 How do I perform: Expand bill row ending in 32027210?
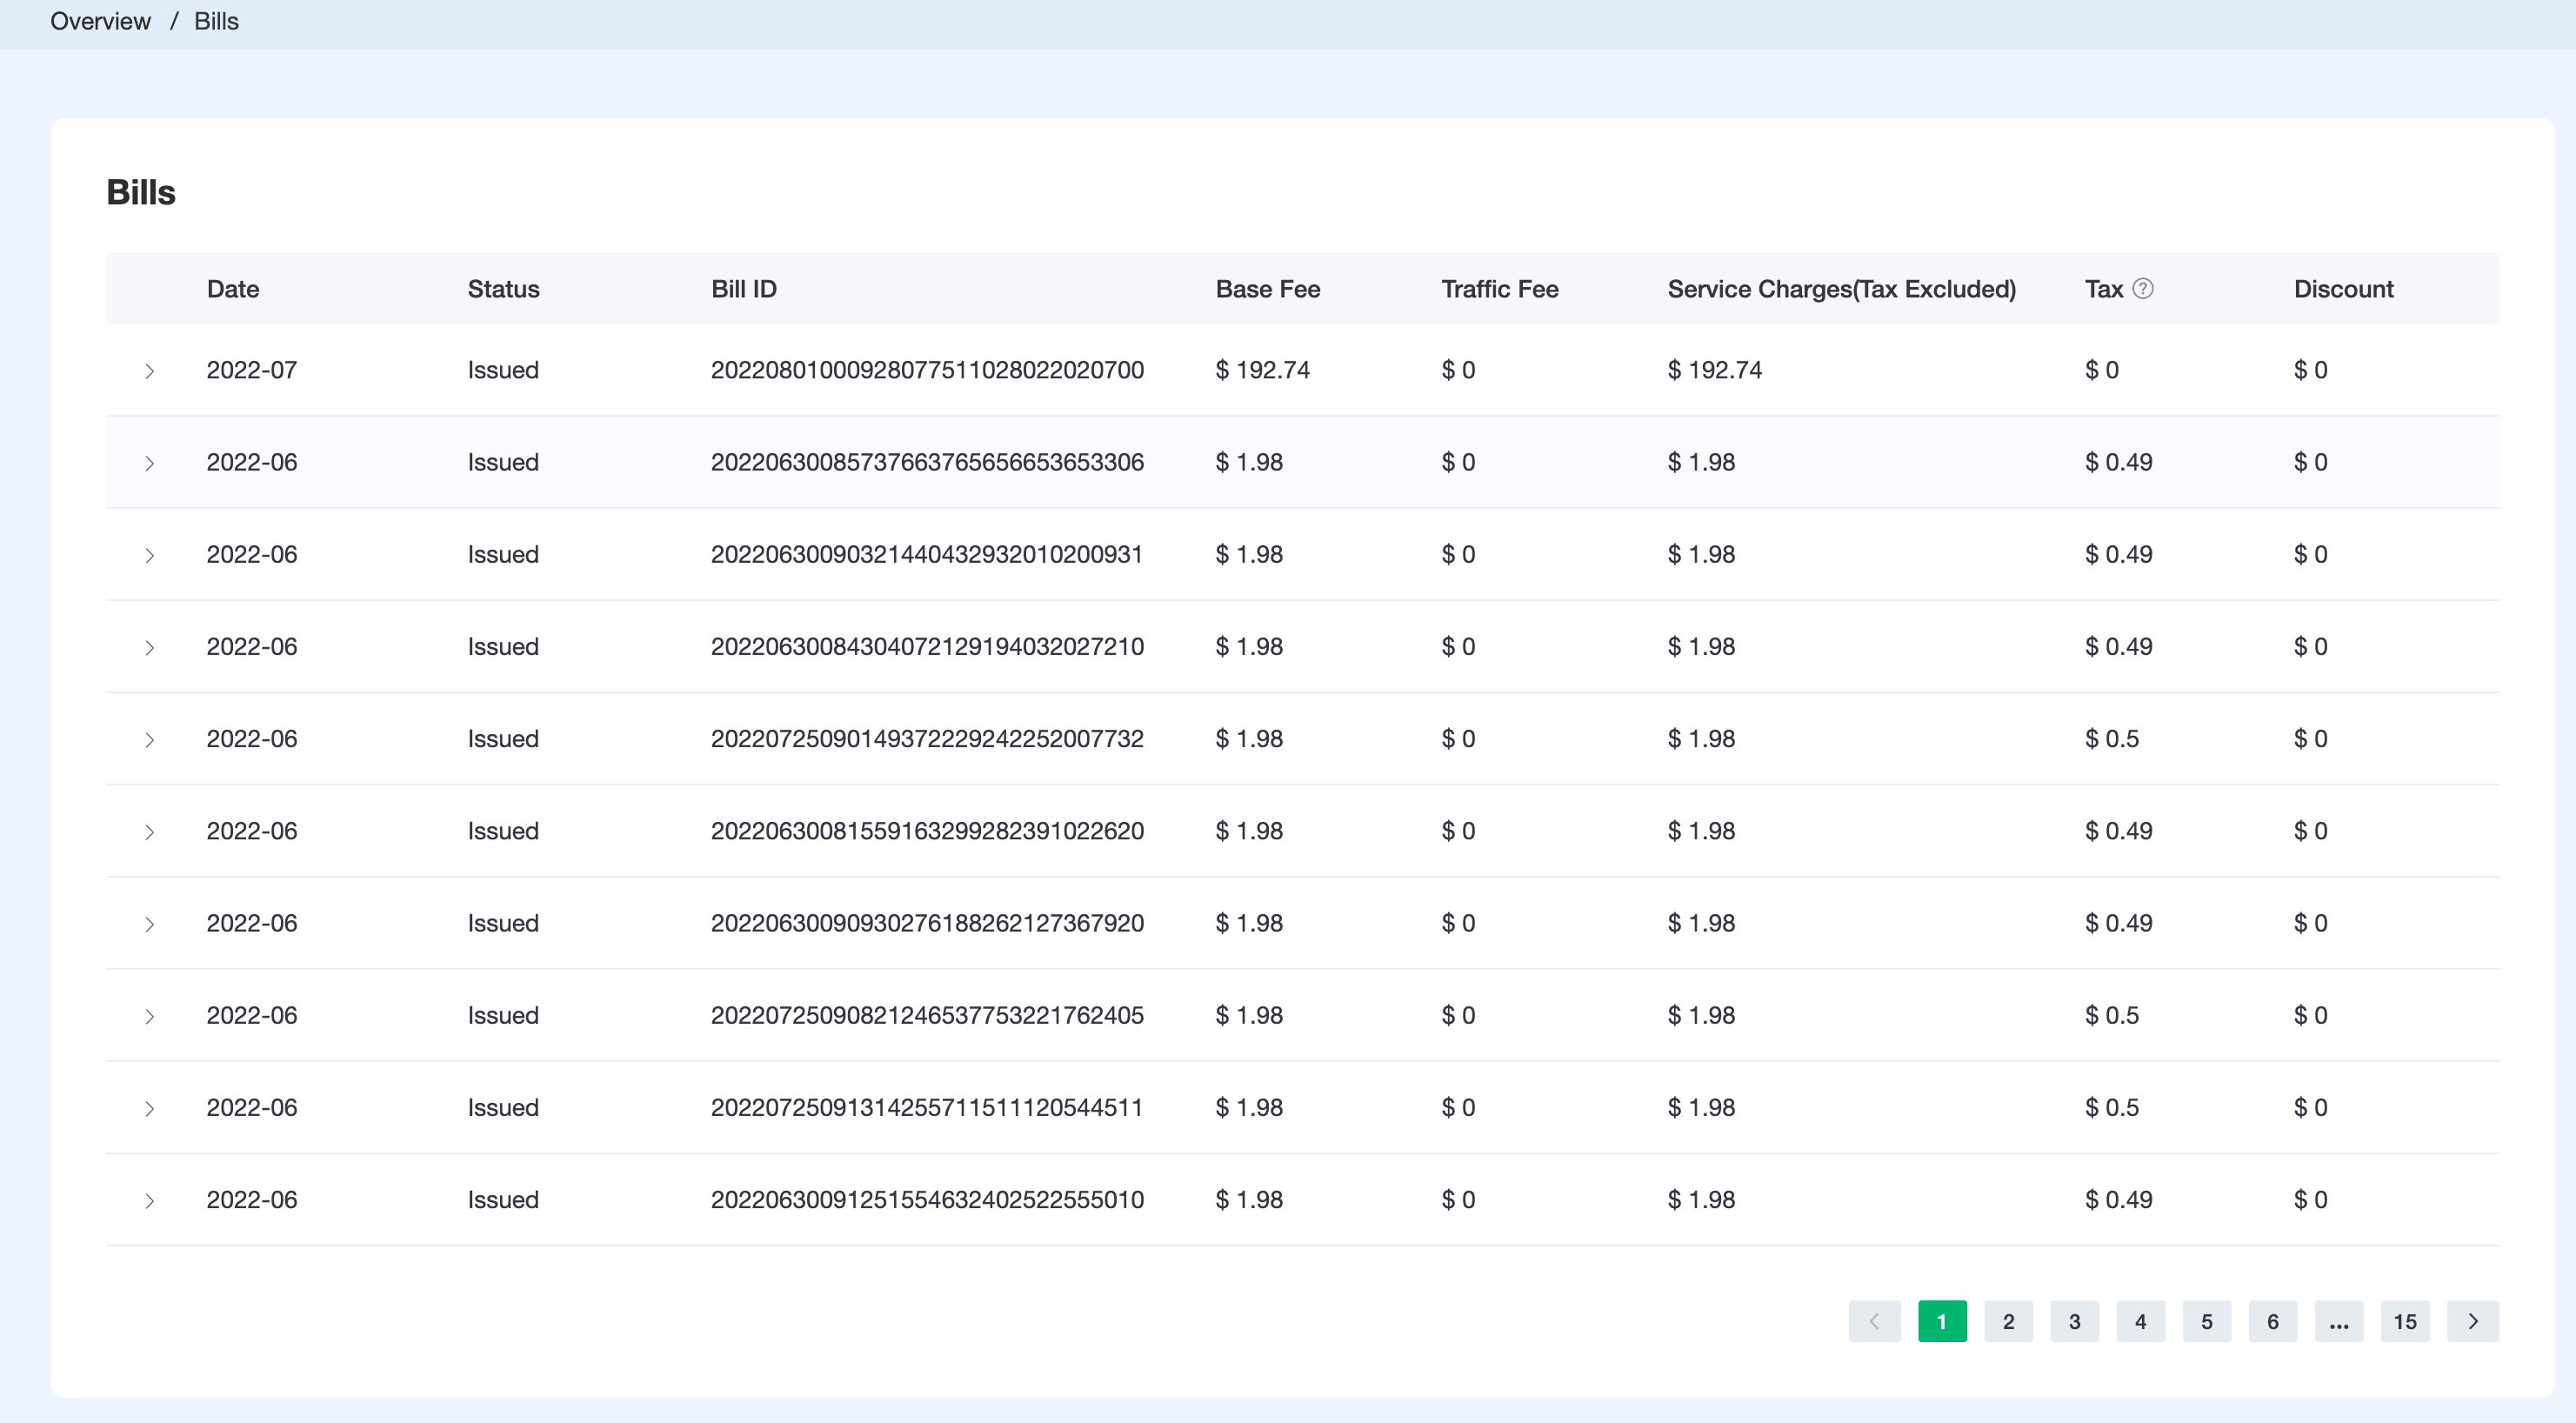[149, 647]
